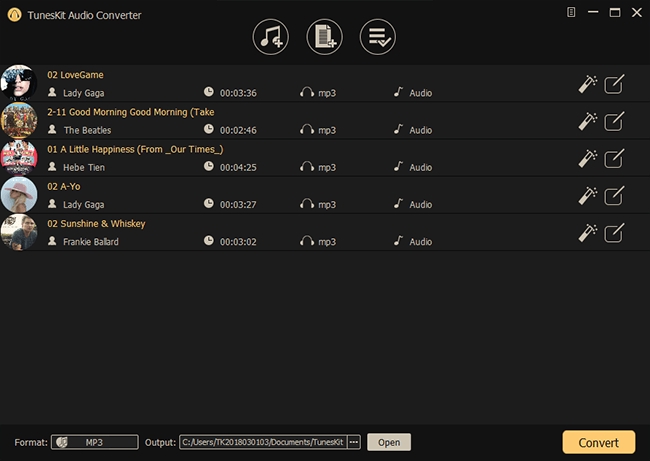Image resolution: width=650 pixels, height=461 pixels.
Task: Edit tags for A Little Happiness track
Action: tap(615, 158)
